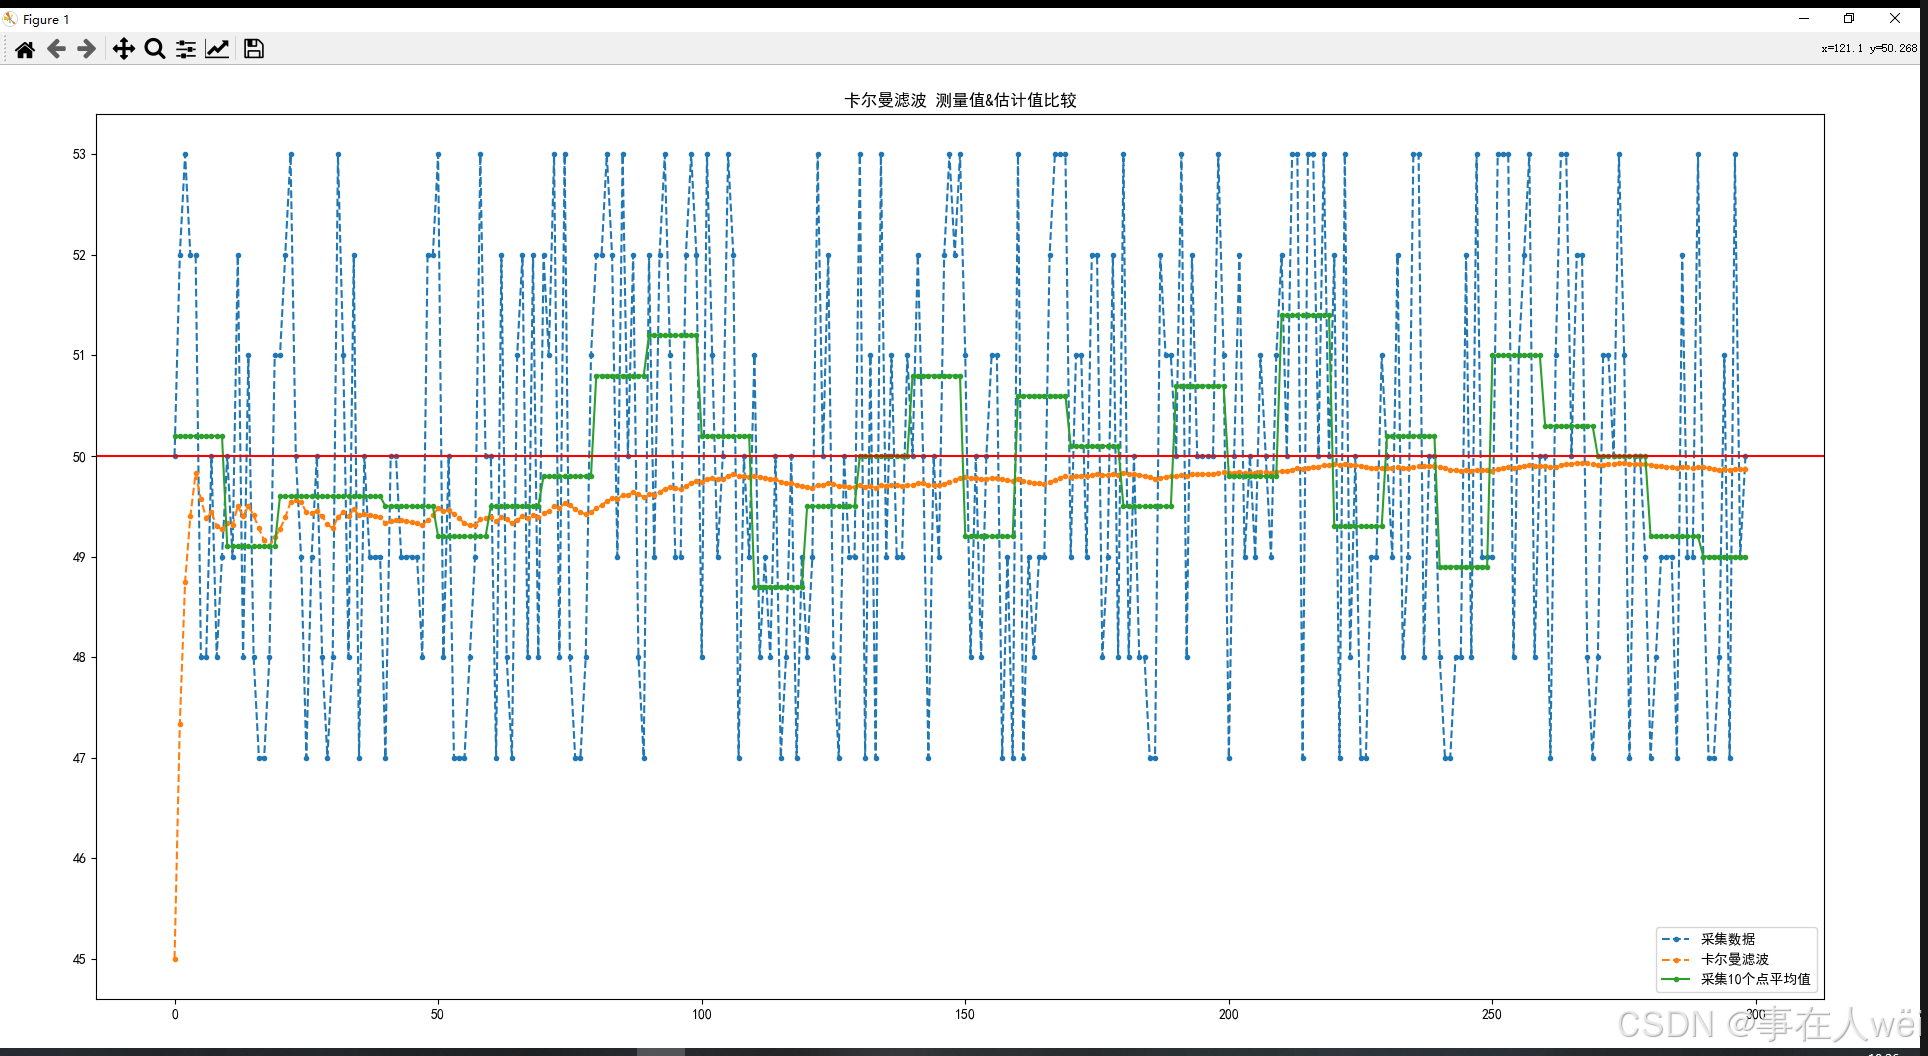Click y-axis tick label 49
The image size is (1928, 1056).
pyautogui.click(x=79, y=557)
